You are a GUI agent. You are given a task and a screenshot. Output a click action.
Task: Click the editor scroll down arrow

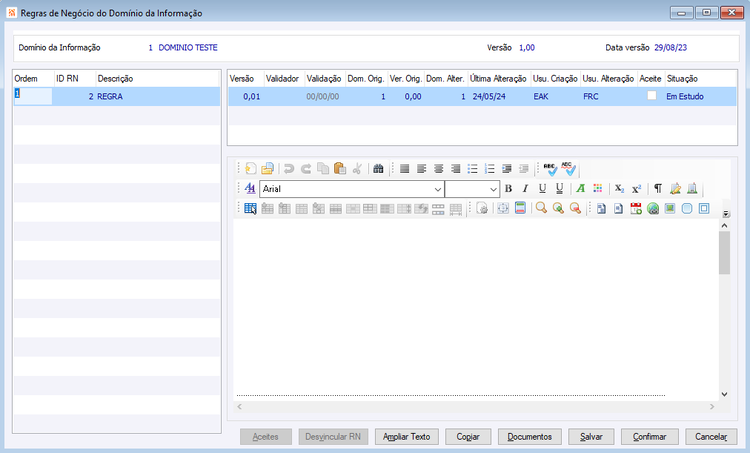coord(724,394)
